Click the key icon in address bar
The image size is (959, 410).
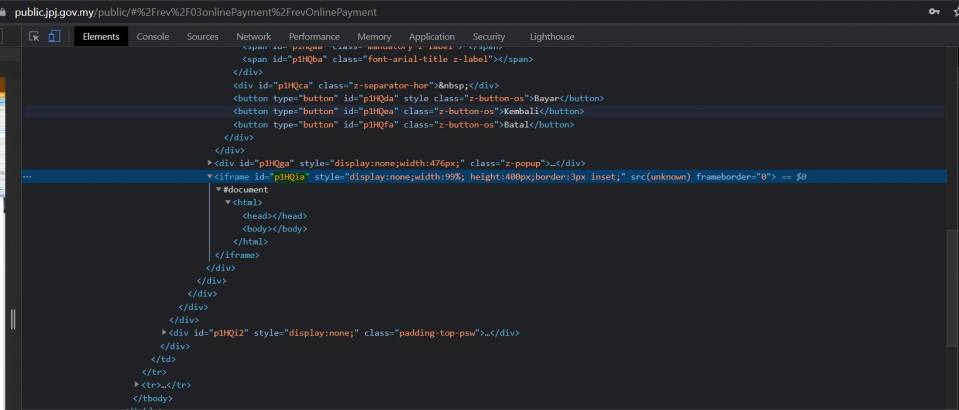click(x=934, y=12)
